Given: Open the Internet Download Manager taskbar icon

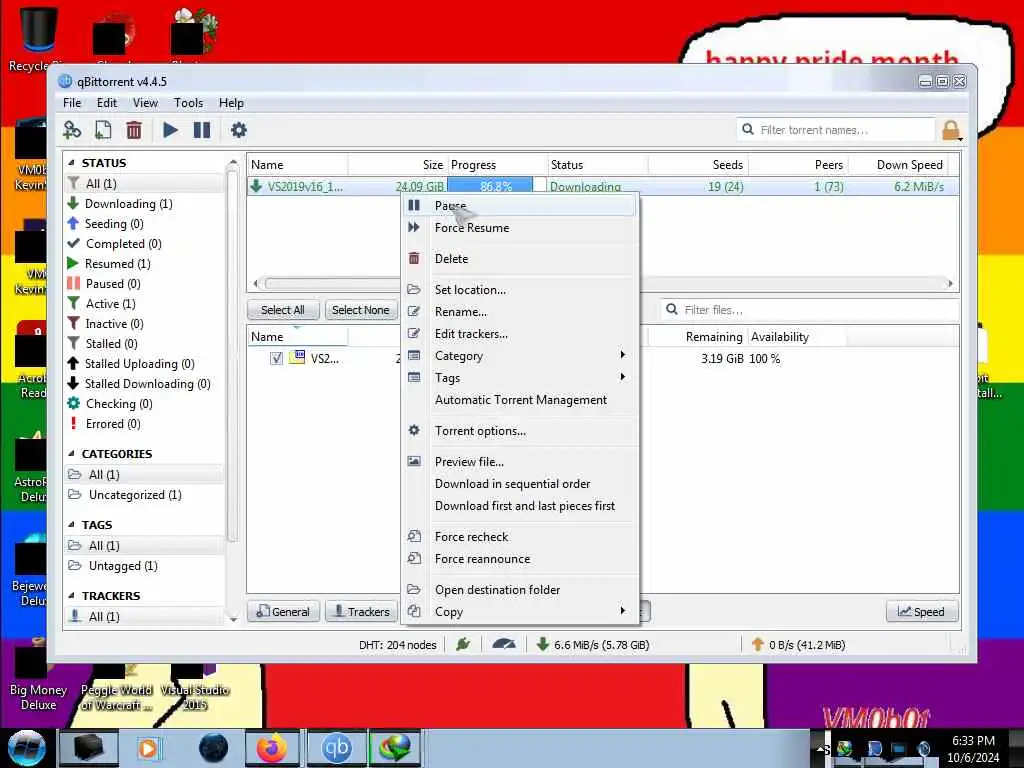Looking at the screenshot, I should click(396, 748).
